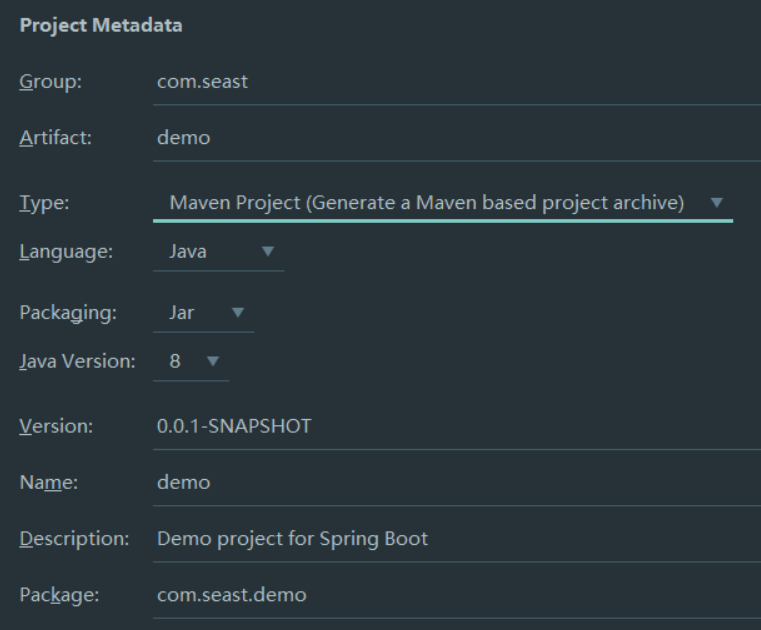Edit the Version field 0.0.1-SNAPSHOT
This screenshot has width=761, height=630.
tap(457, 427)
